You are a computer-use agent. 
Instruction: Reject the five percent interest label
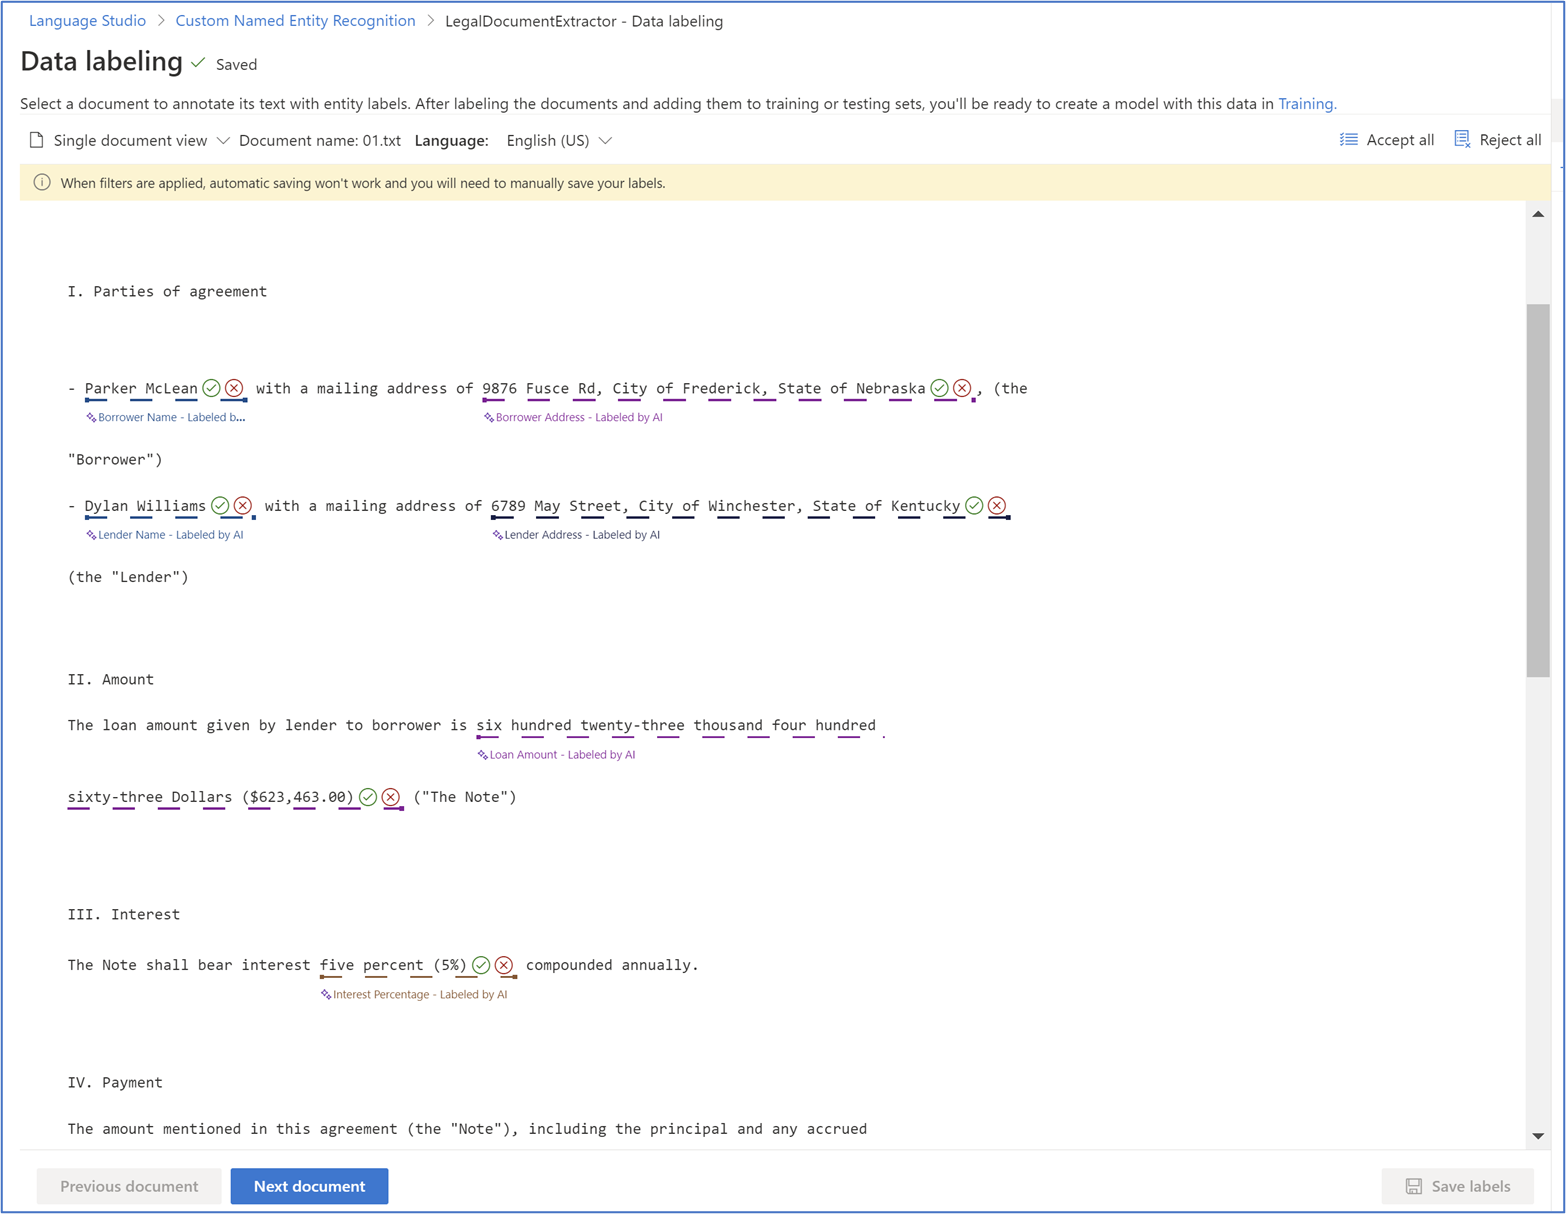pos(504,965)
